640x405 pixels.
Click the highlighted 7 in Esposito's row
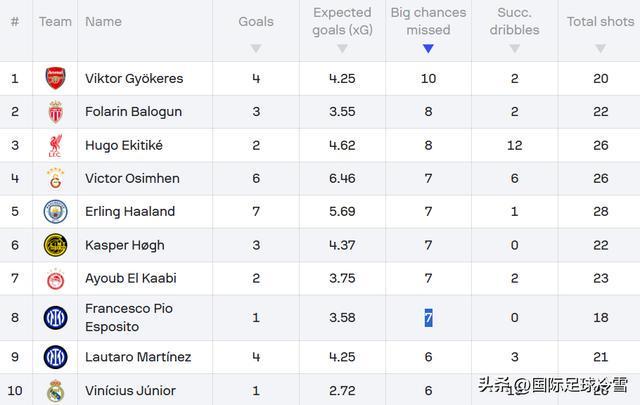coord(428,318)
